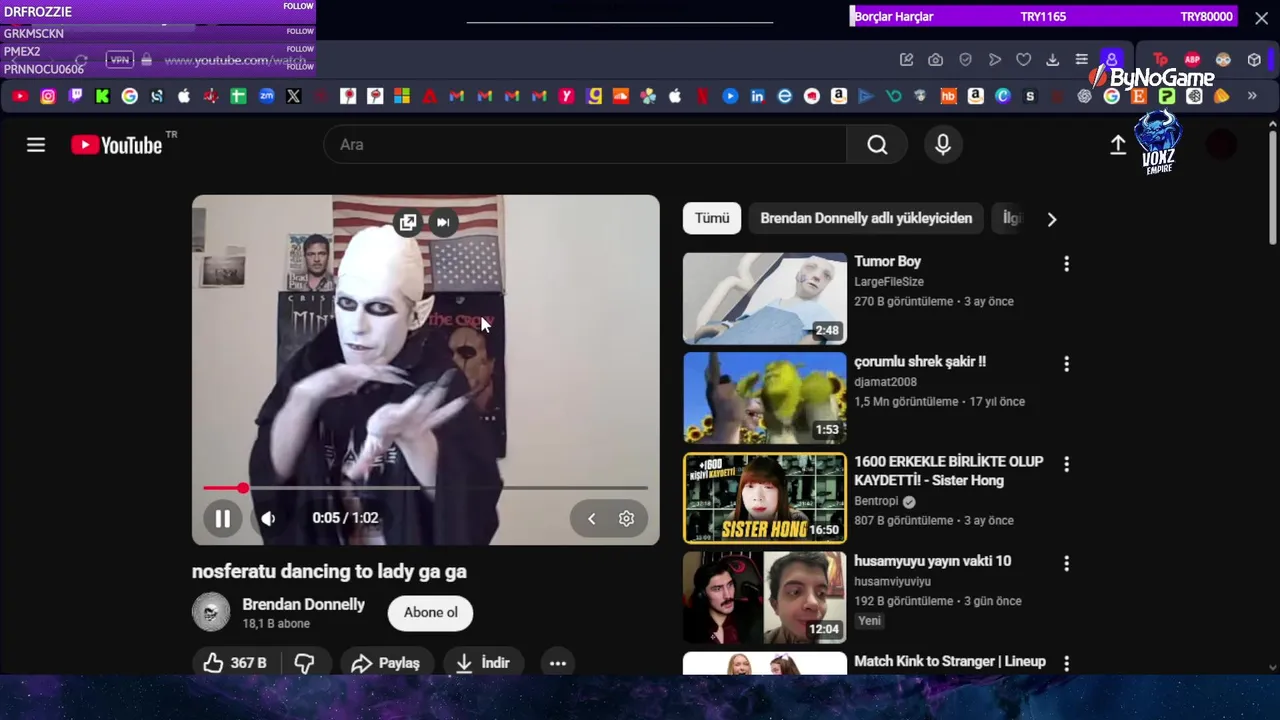Screen dimensions: 1280x720
Task: Open husamyuyu yayın vakti 10 thumbnail
Action: 764,598
